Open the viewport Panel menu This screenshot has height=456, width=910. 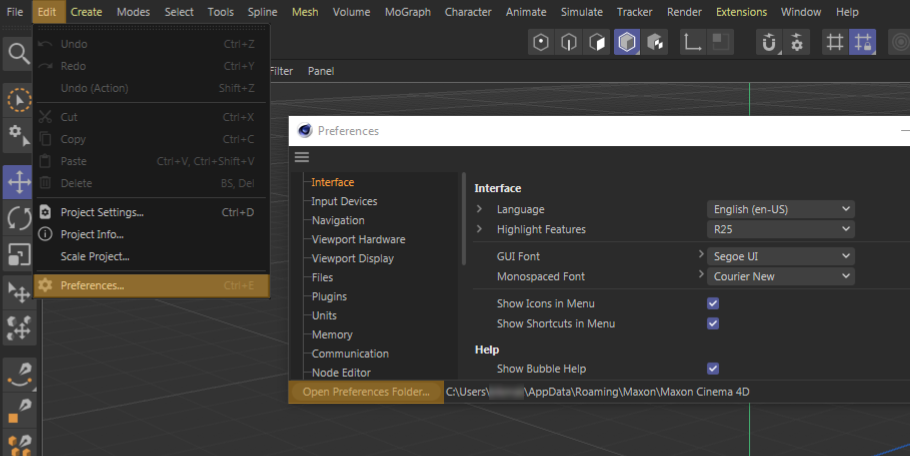(320, 71)
